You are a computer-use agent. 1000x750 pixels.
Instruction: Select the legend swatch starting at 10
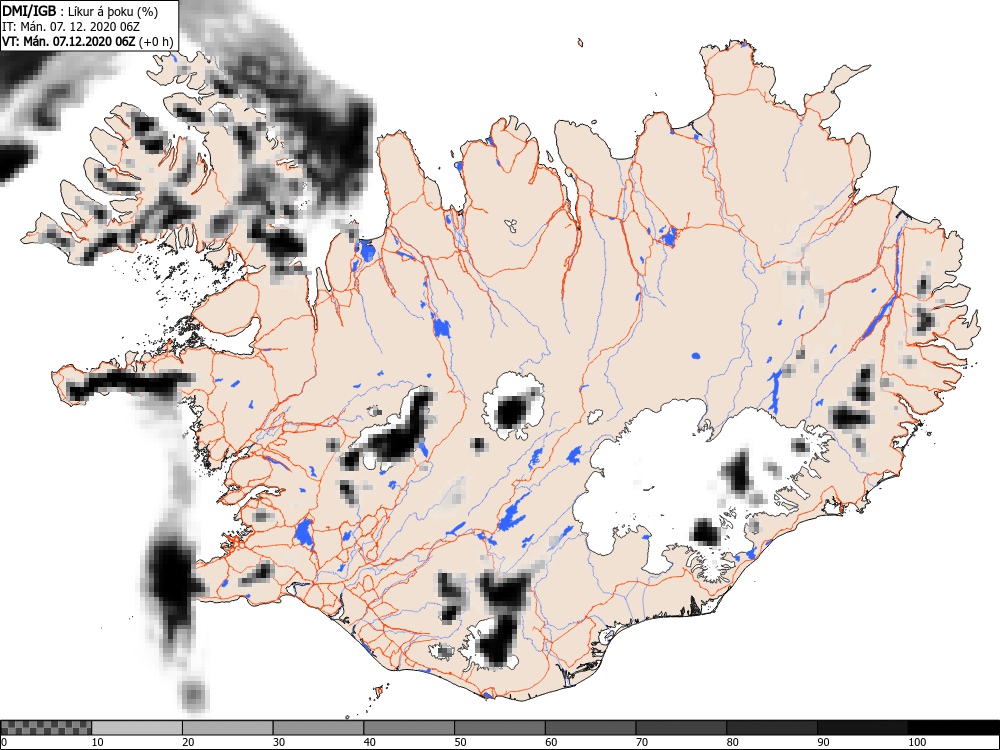pos(137,728)
